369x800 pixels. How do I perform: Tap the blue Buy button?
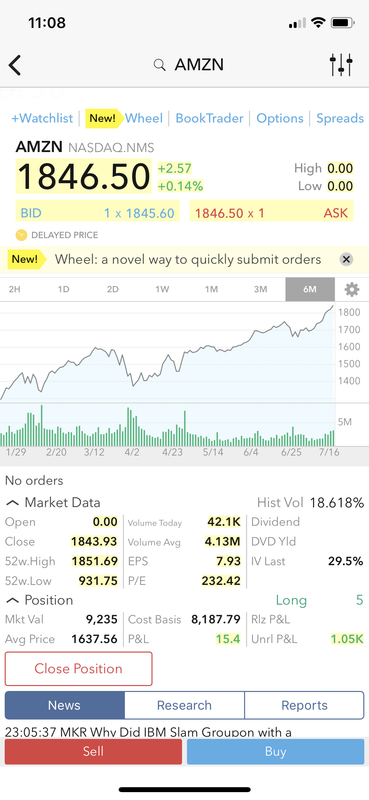(x=276, y=752)
